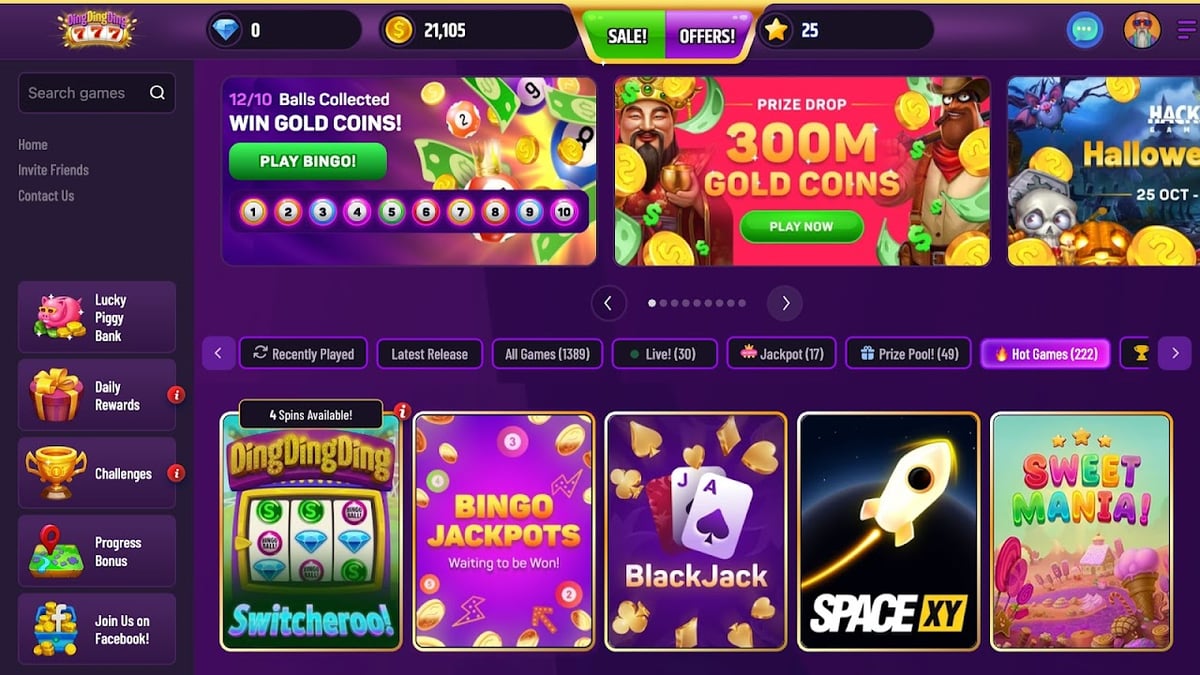
Task: Click the PLAY BINGO! button
Action: (307, 161)
